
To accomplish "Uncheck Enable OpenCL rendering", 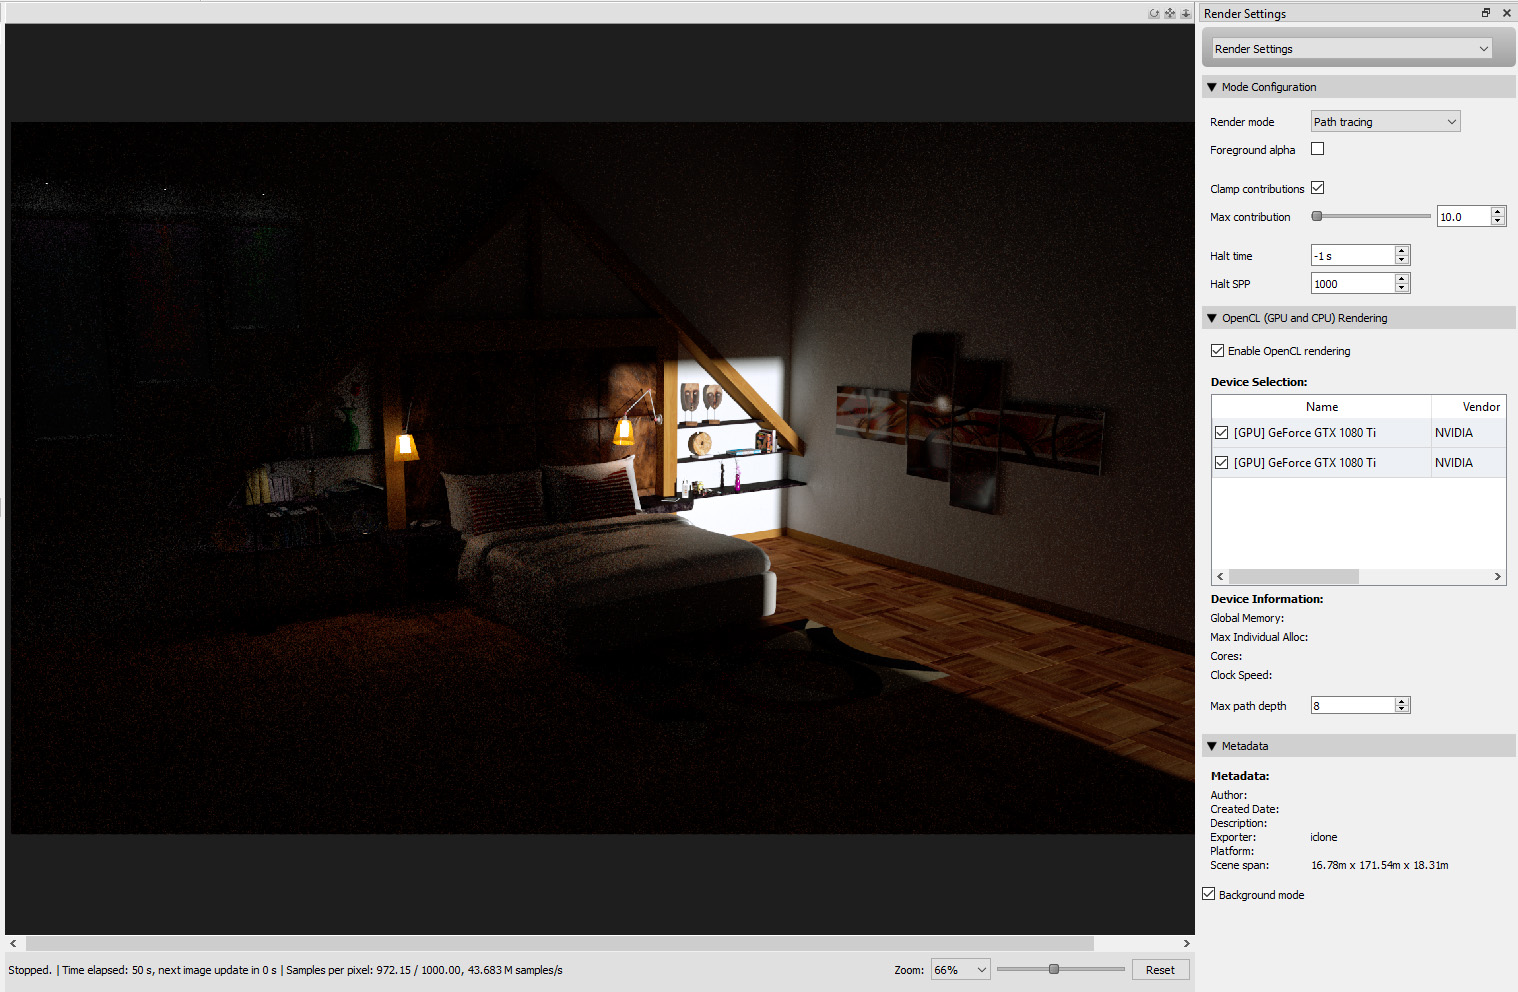I will point(1217,351).
